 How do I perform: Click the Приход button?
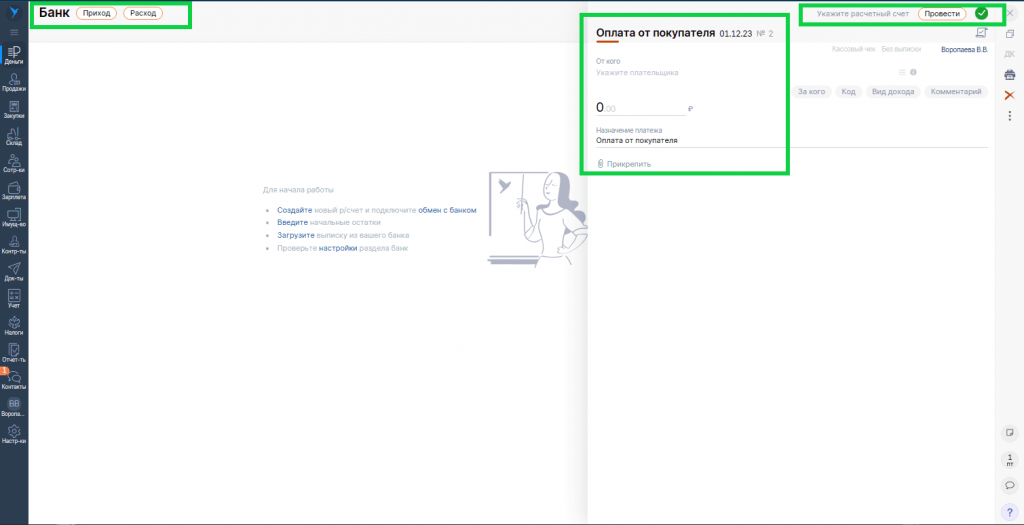(x=97, y=14)
